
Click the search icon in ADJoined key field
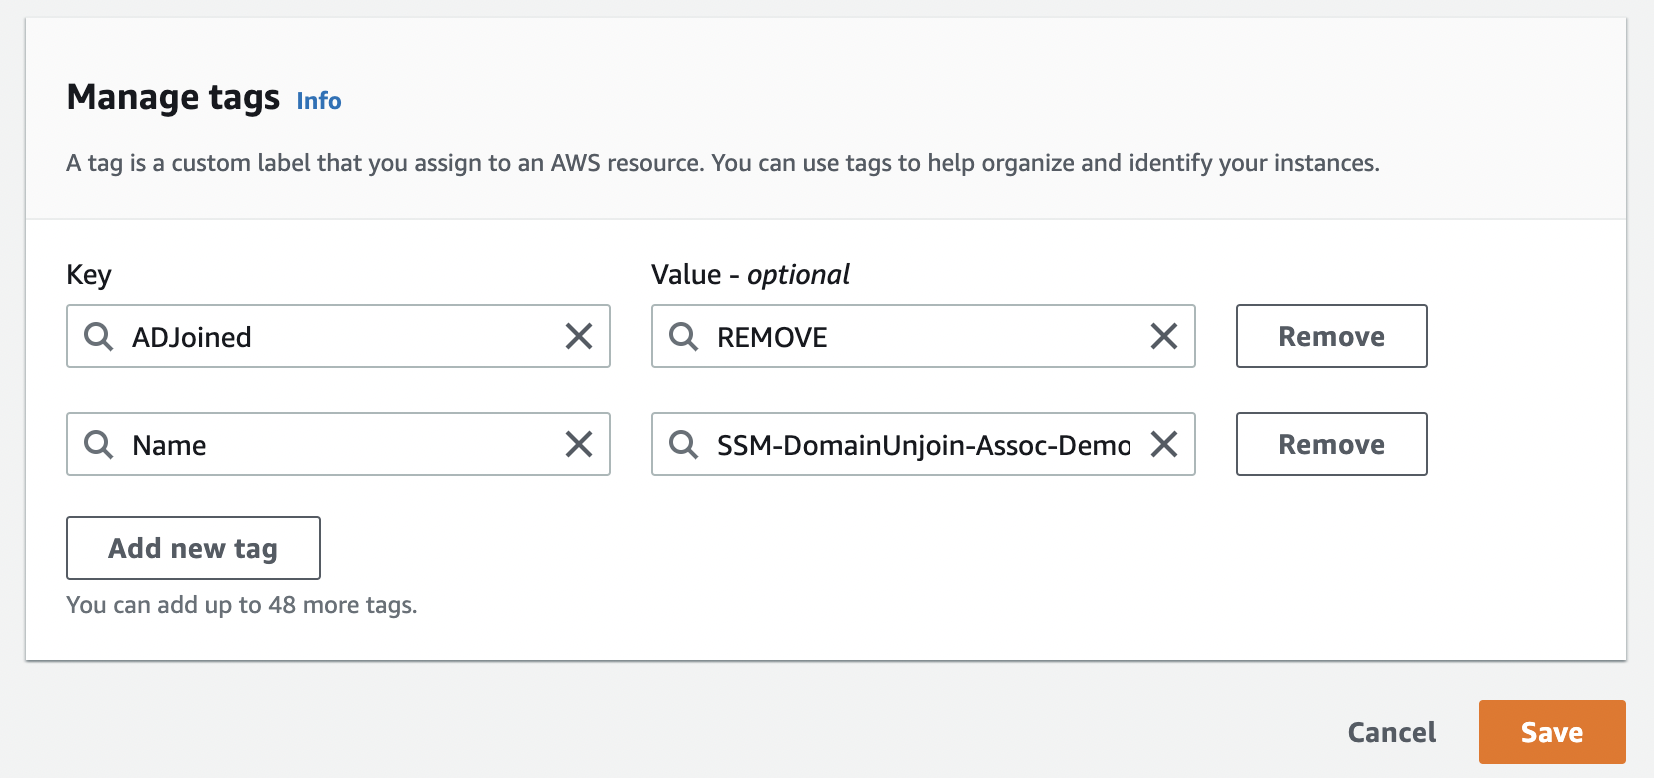tap(98, 337)
